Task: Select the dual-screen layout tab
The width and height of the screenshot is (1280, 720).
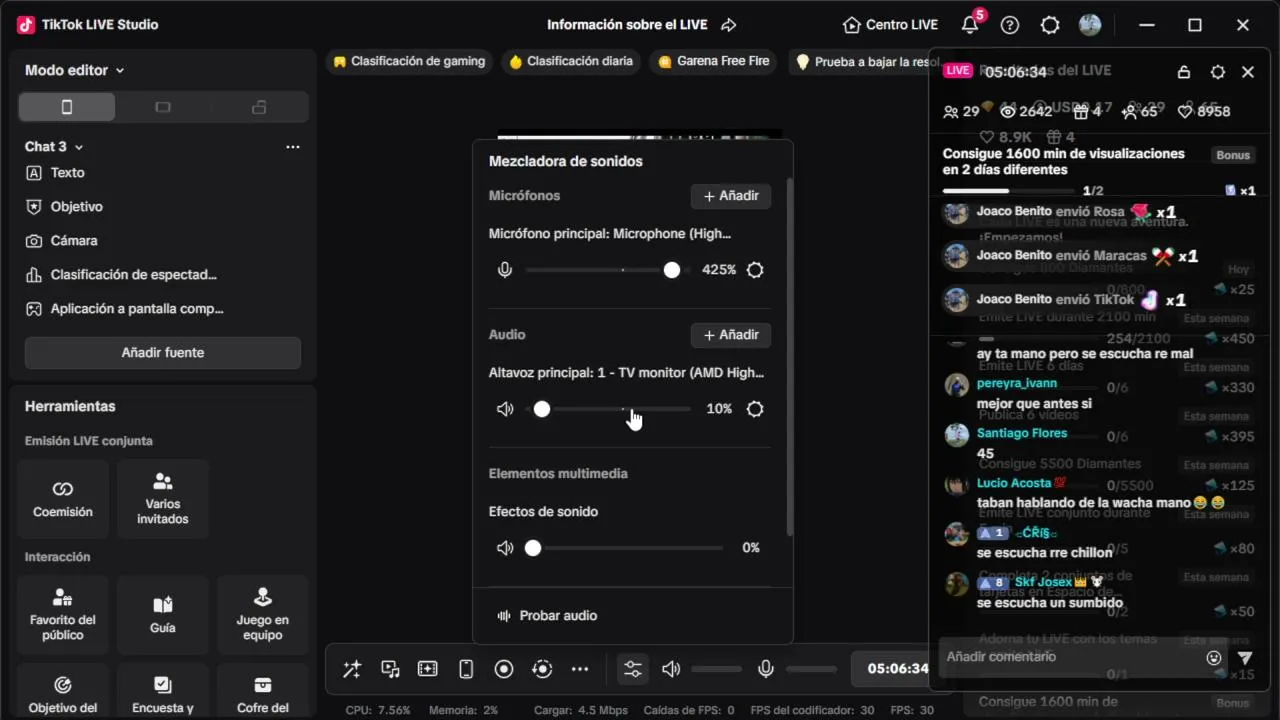Action: click(x=259, y=107)
